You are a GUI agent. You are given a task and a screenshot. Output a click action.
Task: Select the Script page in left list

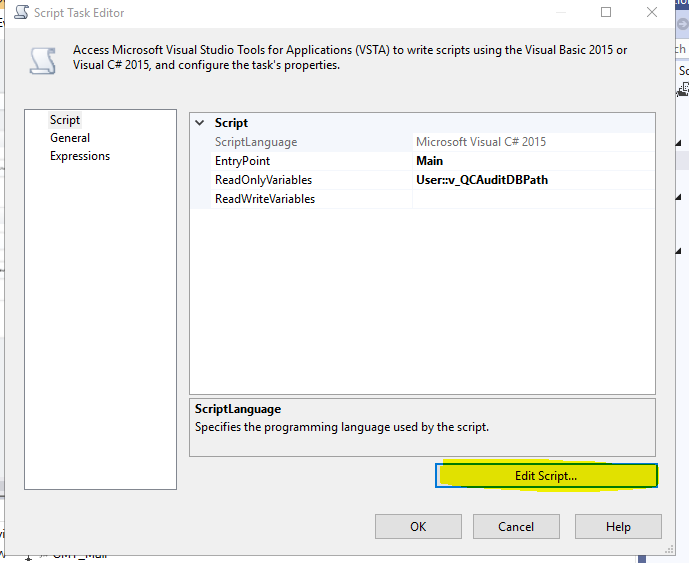coord(65,120)
